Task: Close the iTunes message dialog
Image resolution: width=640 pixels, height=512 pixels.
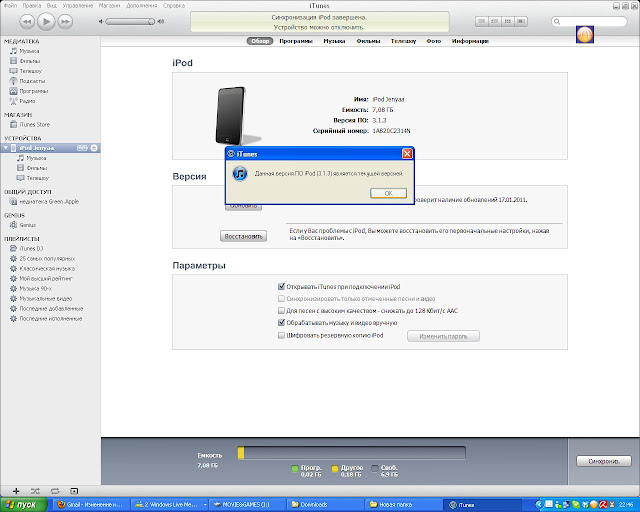Action: pyautogui.click(x=407, y=154)
